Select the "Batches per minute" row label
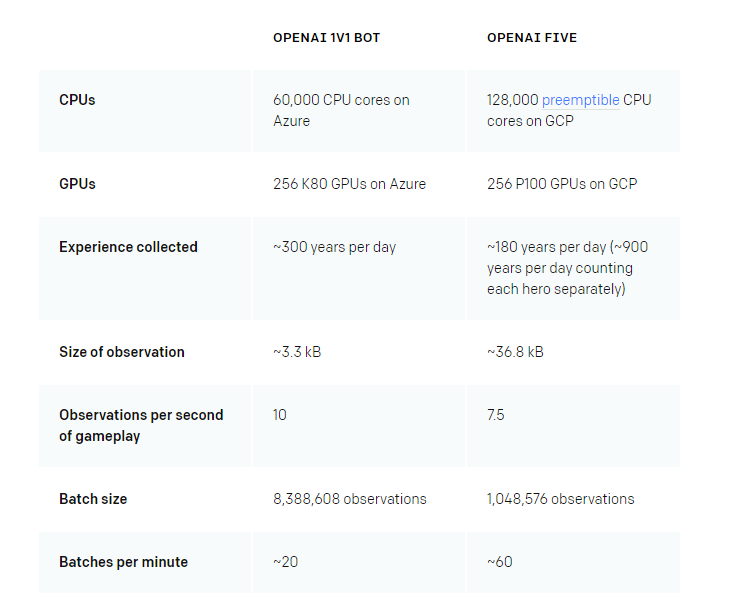 click(x=123, y=562)
